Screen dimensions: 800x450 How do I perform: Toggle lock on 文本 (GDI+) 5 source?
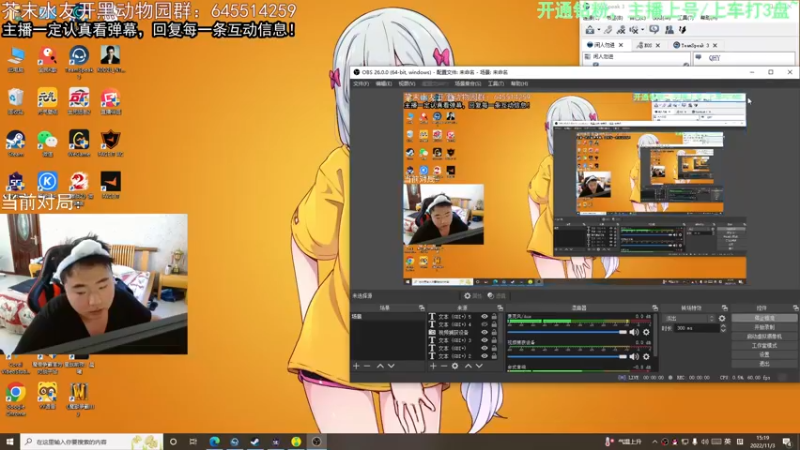[494, 316]
